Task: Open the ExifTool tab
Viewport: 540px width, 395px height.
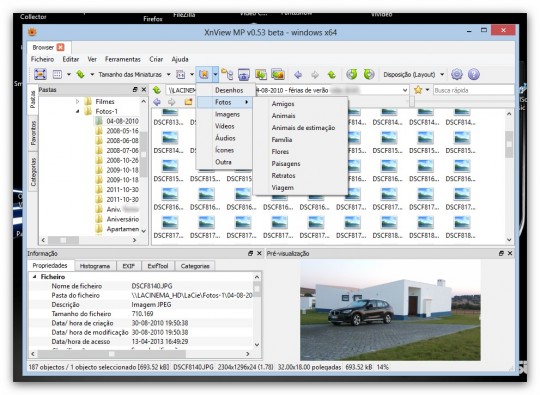Action: click(158, 266)
